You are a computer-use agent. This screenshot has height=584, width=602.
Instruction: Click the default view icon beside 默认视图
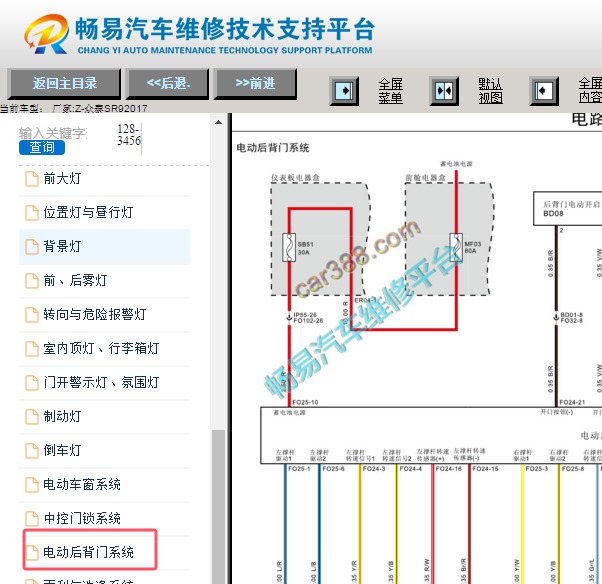(444, 91)
